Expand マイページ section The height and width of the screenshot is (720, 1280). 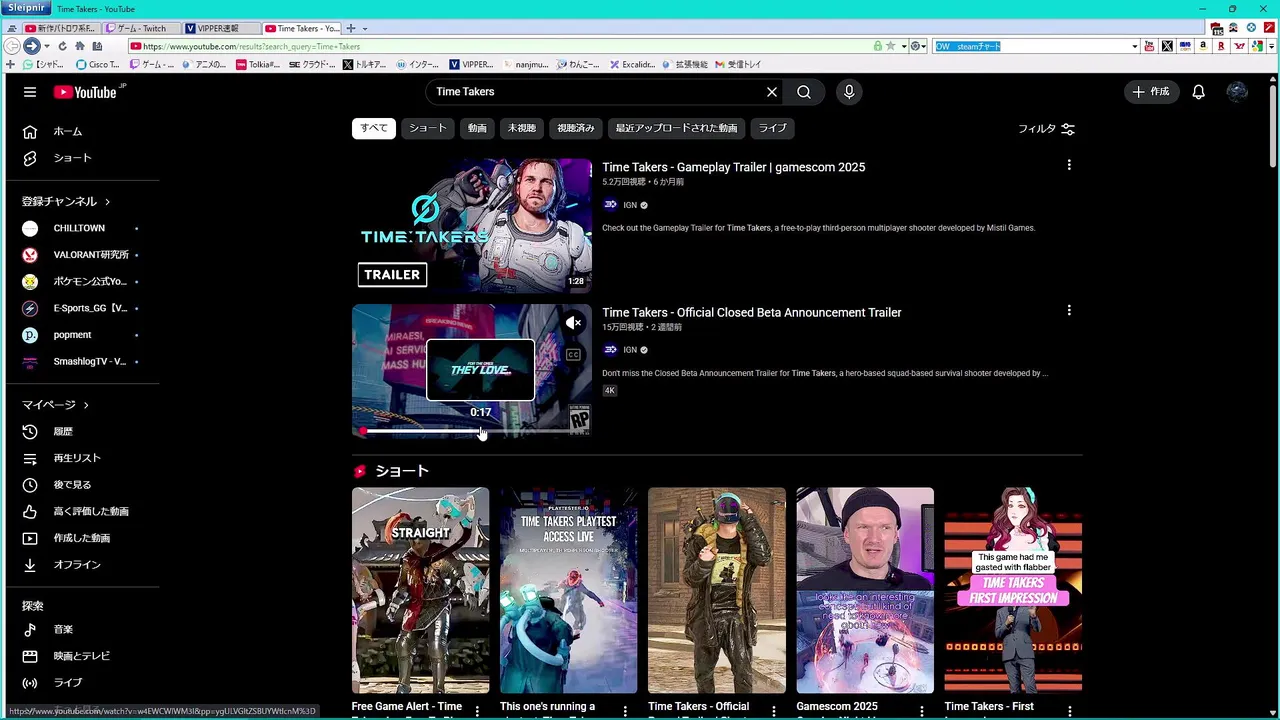point(56,405)
